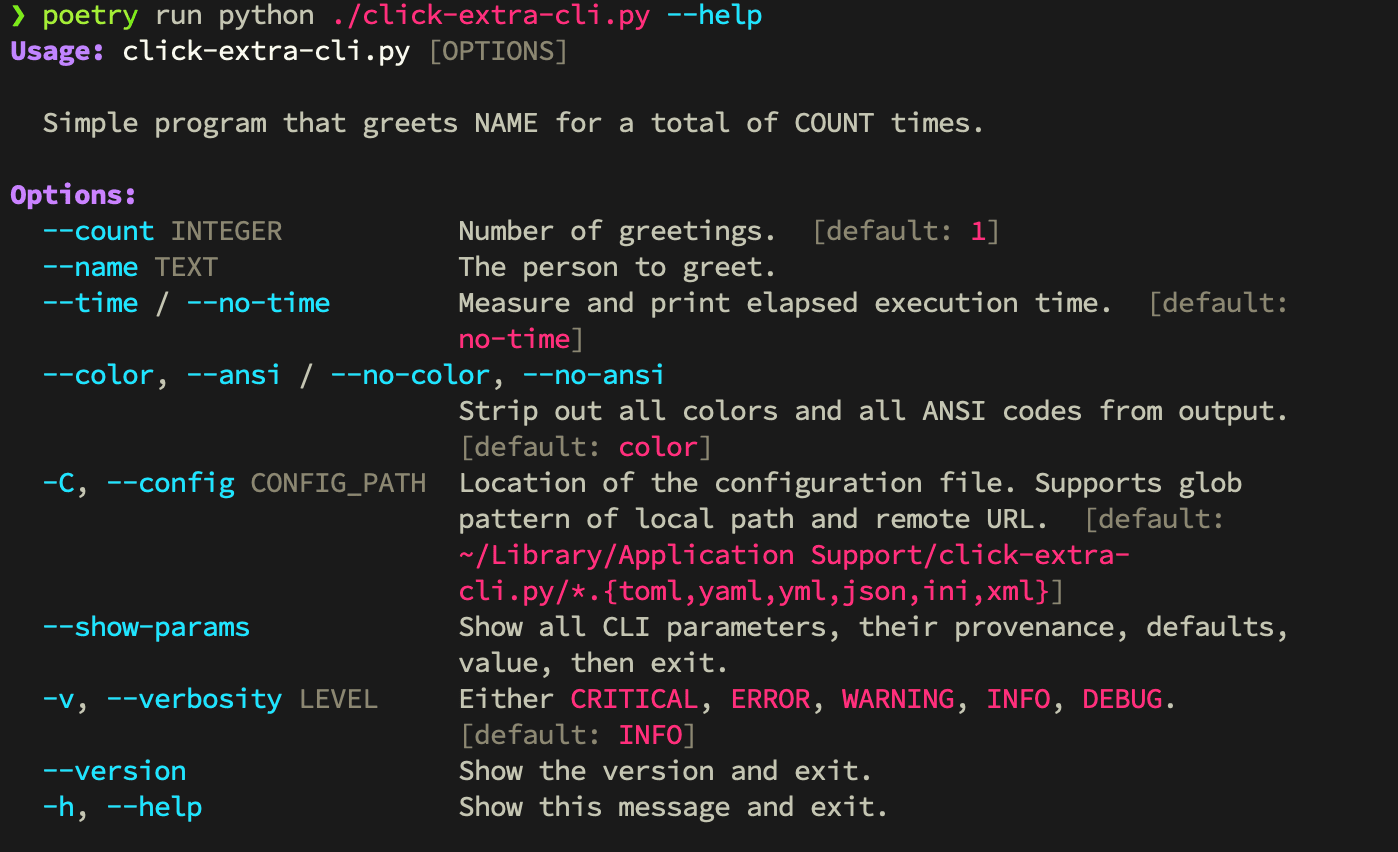Click the purple "Usage:" heading

58,51
